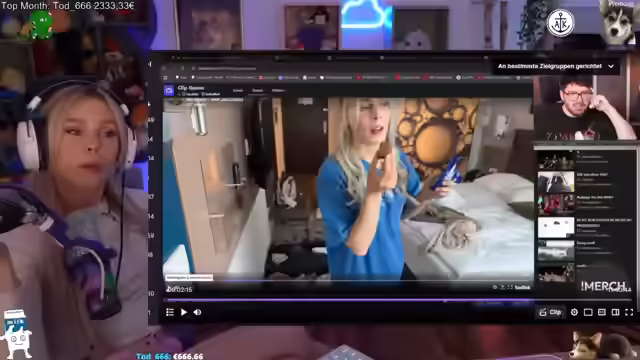
Task: Toggle the mini-player icon in controls
Action: (602, 312)
